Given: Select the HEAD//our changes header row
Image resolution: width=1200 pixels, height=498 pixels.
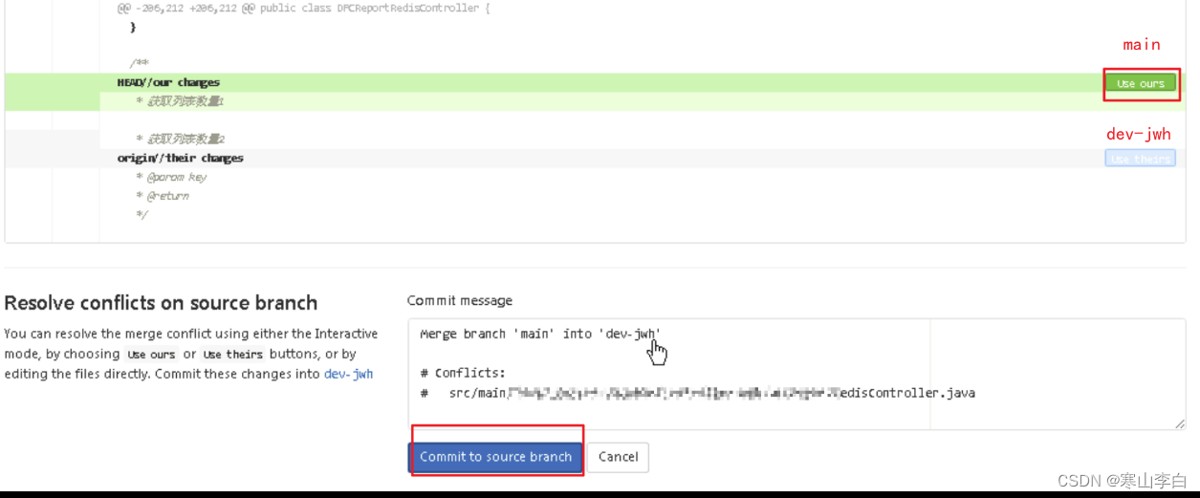Looking at the screenshot, I should [x=168, y=82].
